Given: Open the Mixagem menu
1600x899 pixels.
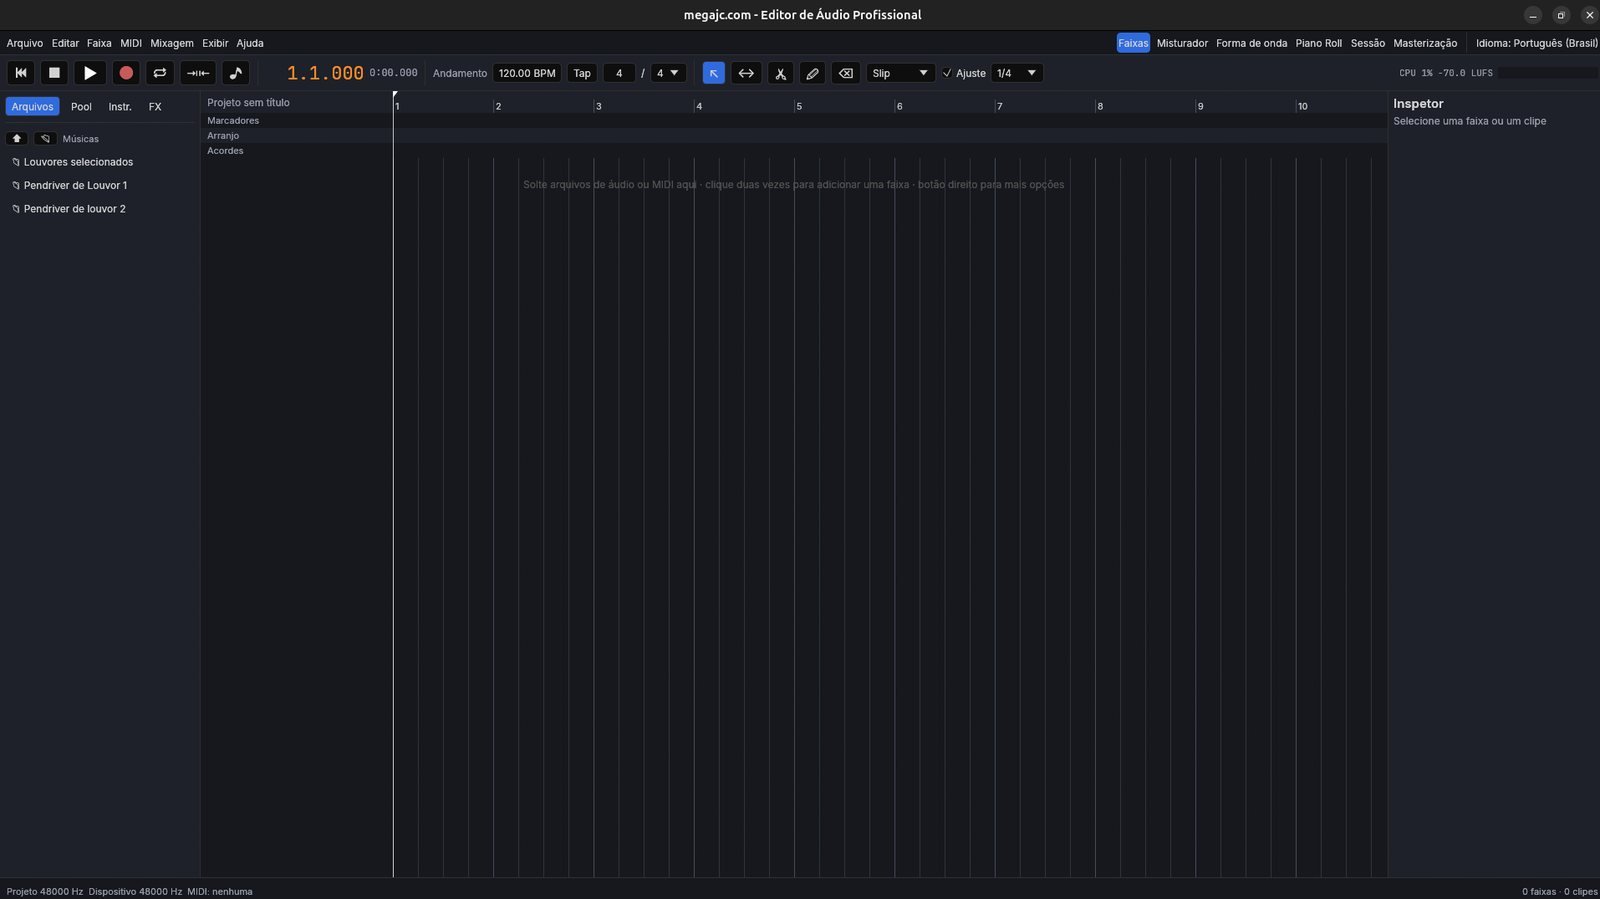Looking at the screenshot, I should point(172,43).
